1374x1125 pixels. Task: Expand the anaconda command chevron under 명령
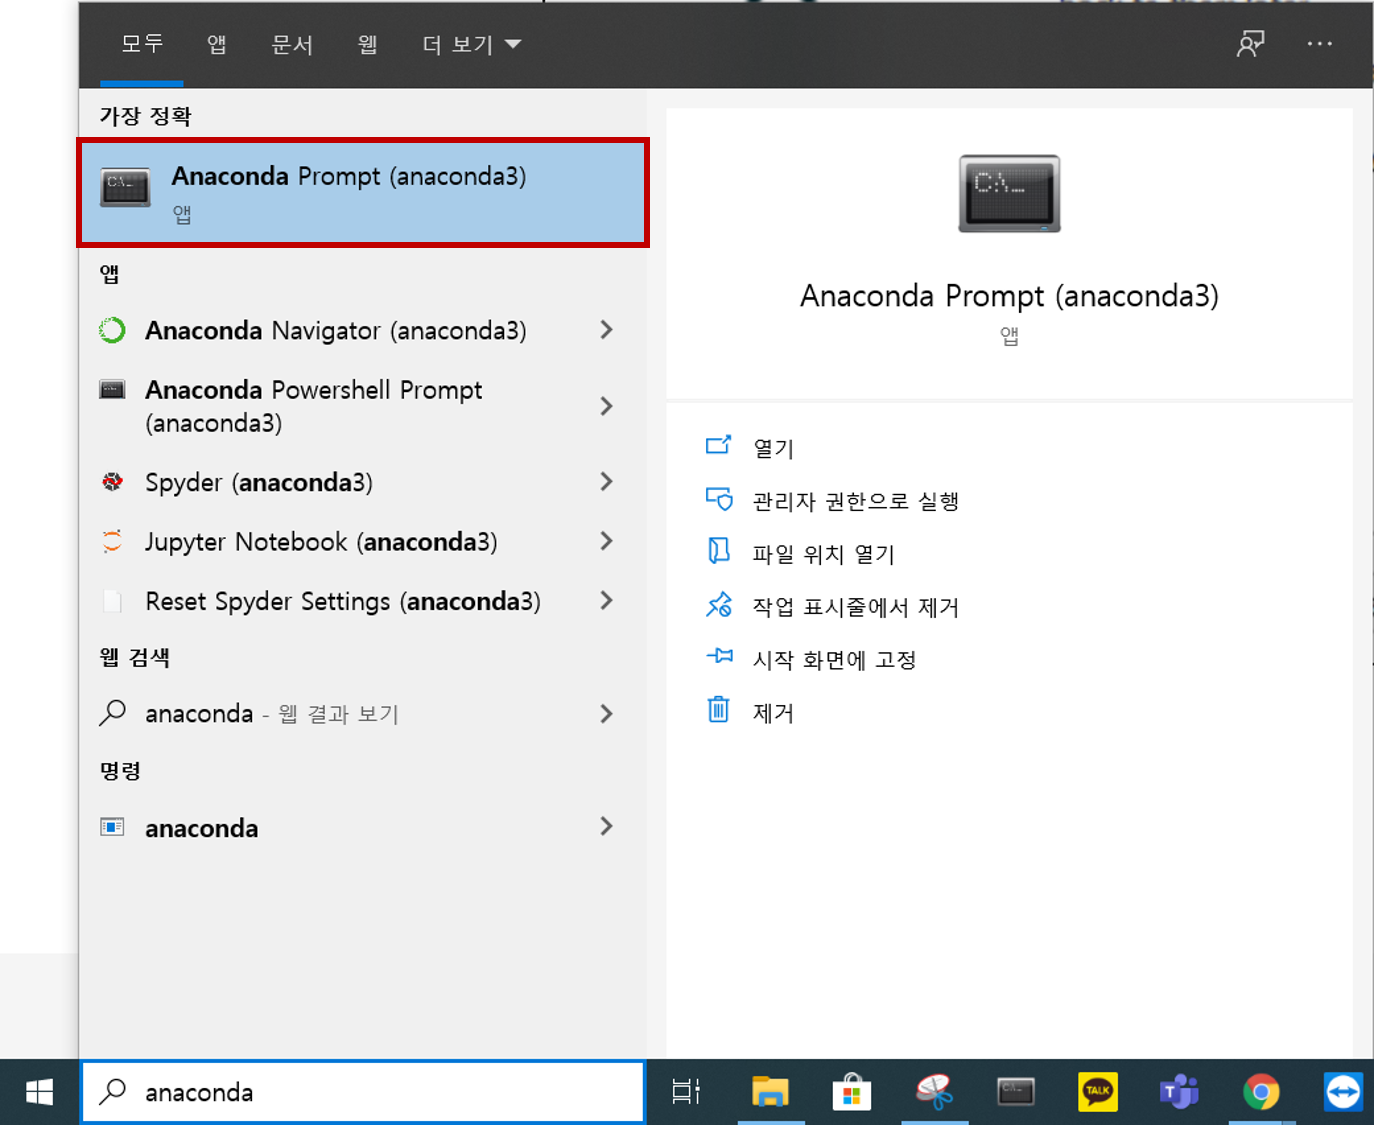click(606, 826)
